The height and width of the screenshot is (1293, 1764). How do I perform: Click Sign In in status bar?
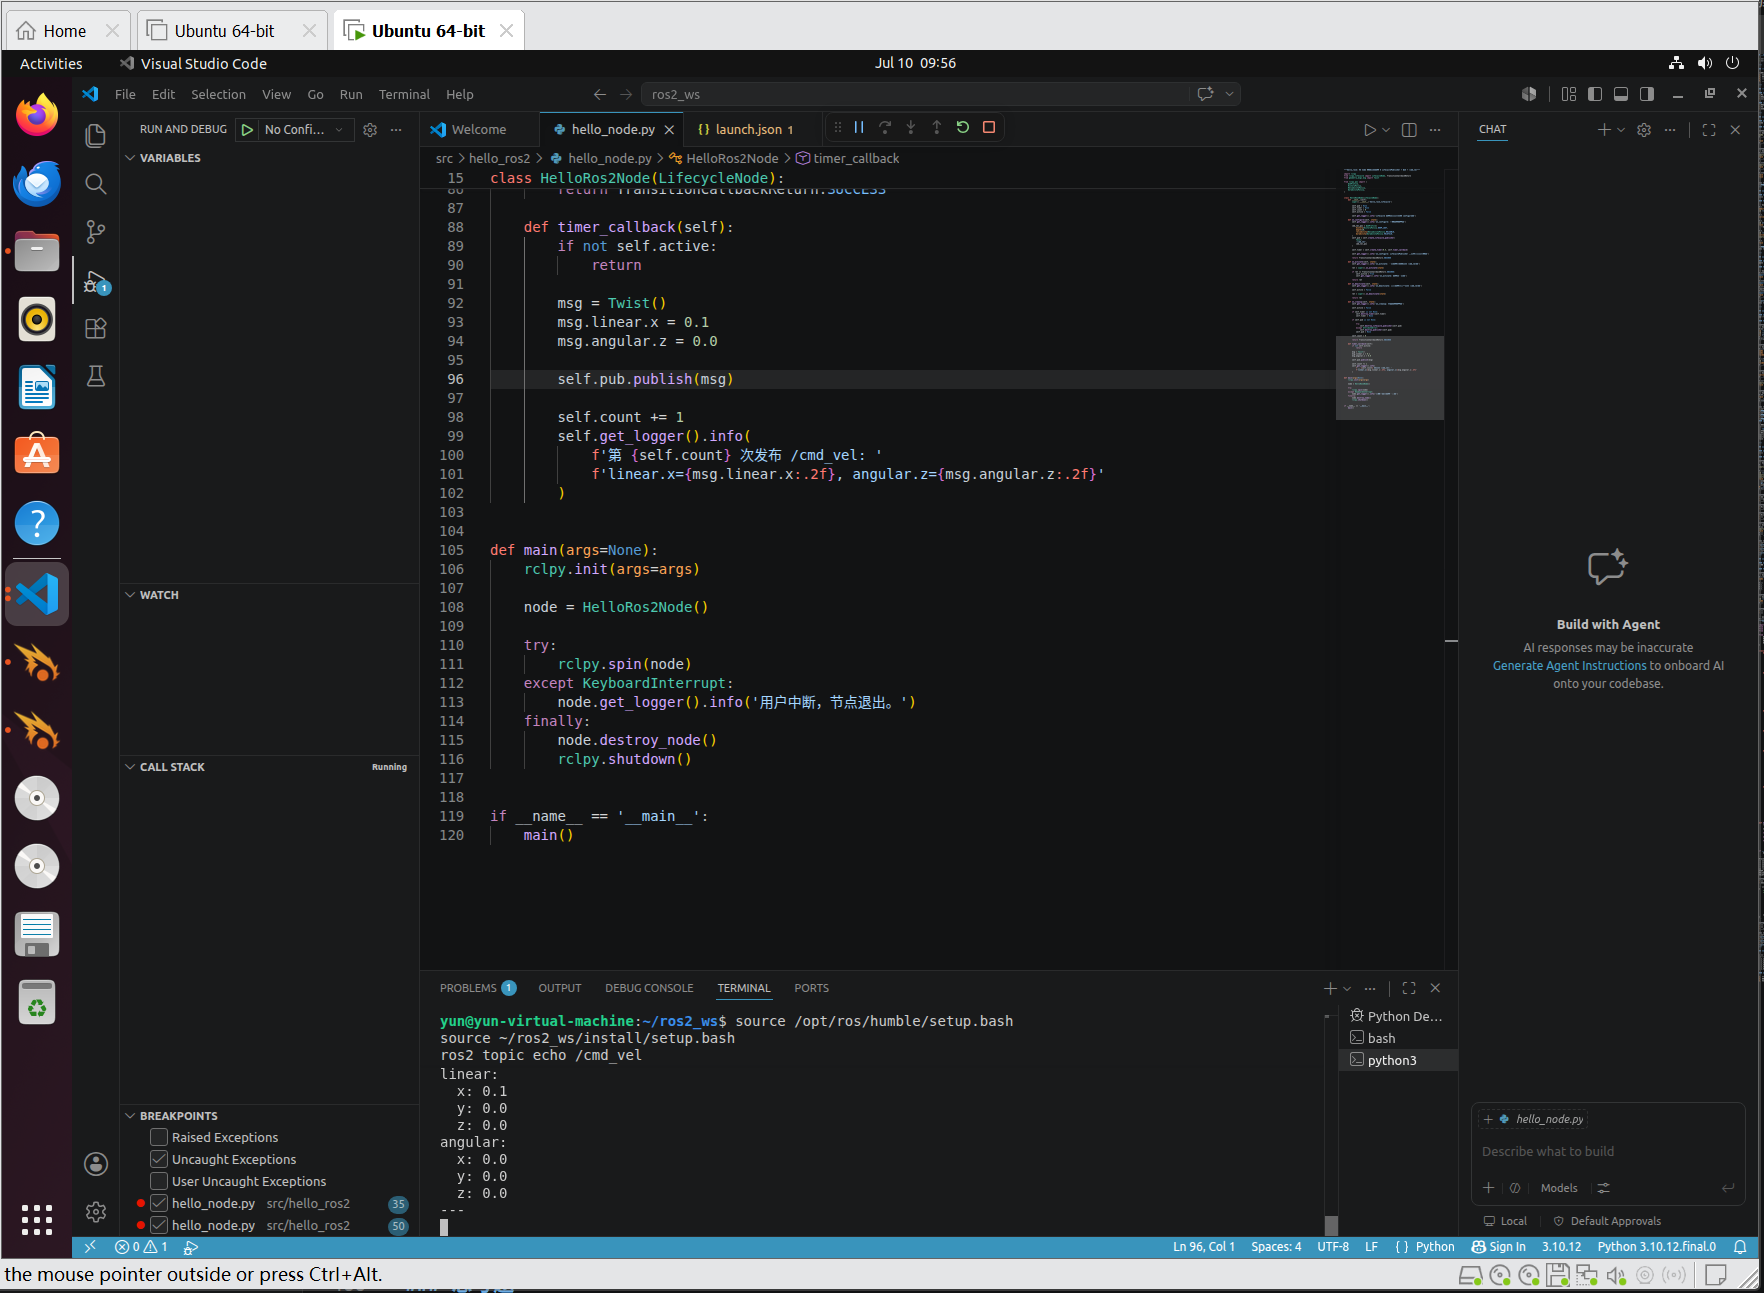(x=1498, y=1247)
